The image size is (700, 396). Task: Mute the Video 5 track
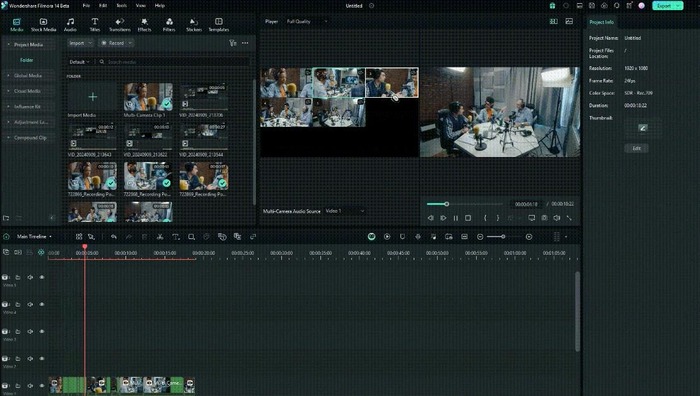click(x=30, y=277)
